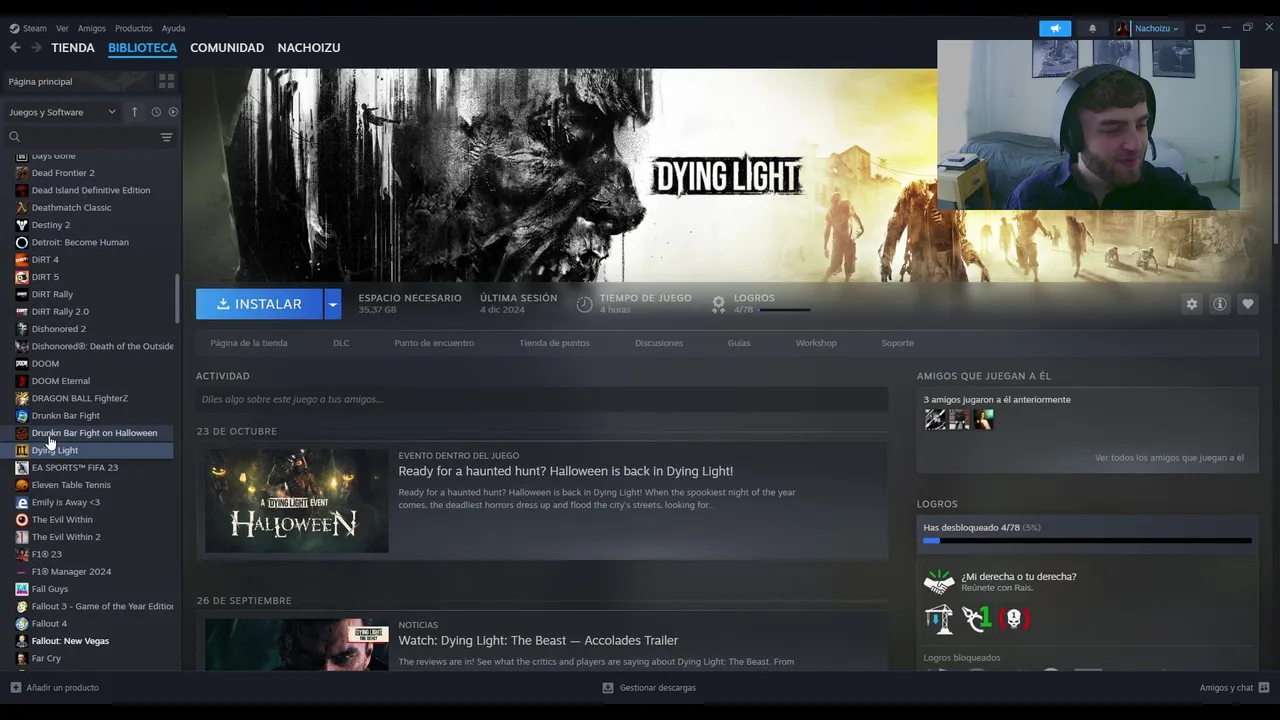Open the Tienda de puntos link
Image resolution: width=1280 pixels, height=720 pixels.
tap(554, 343)
